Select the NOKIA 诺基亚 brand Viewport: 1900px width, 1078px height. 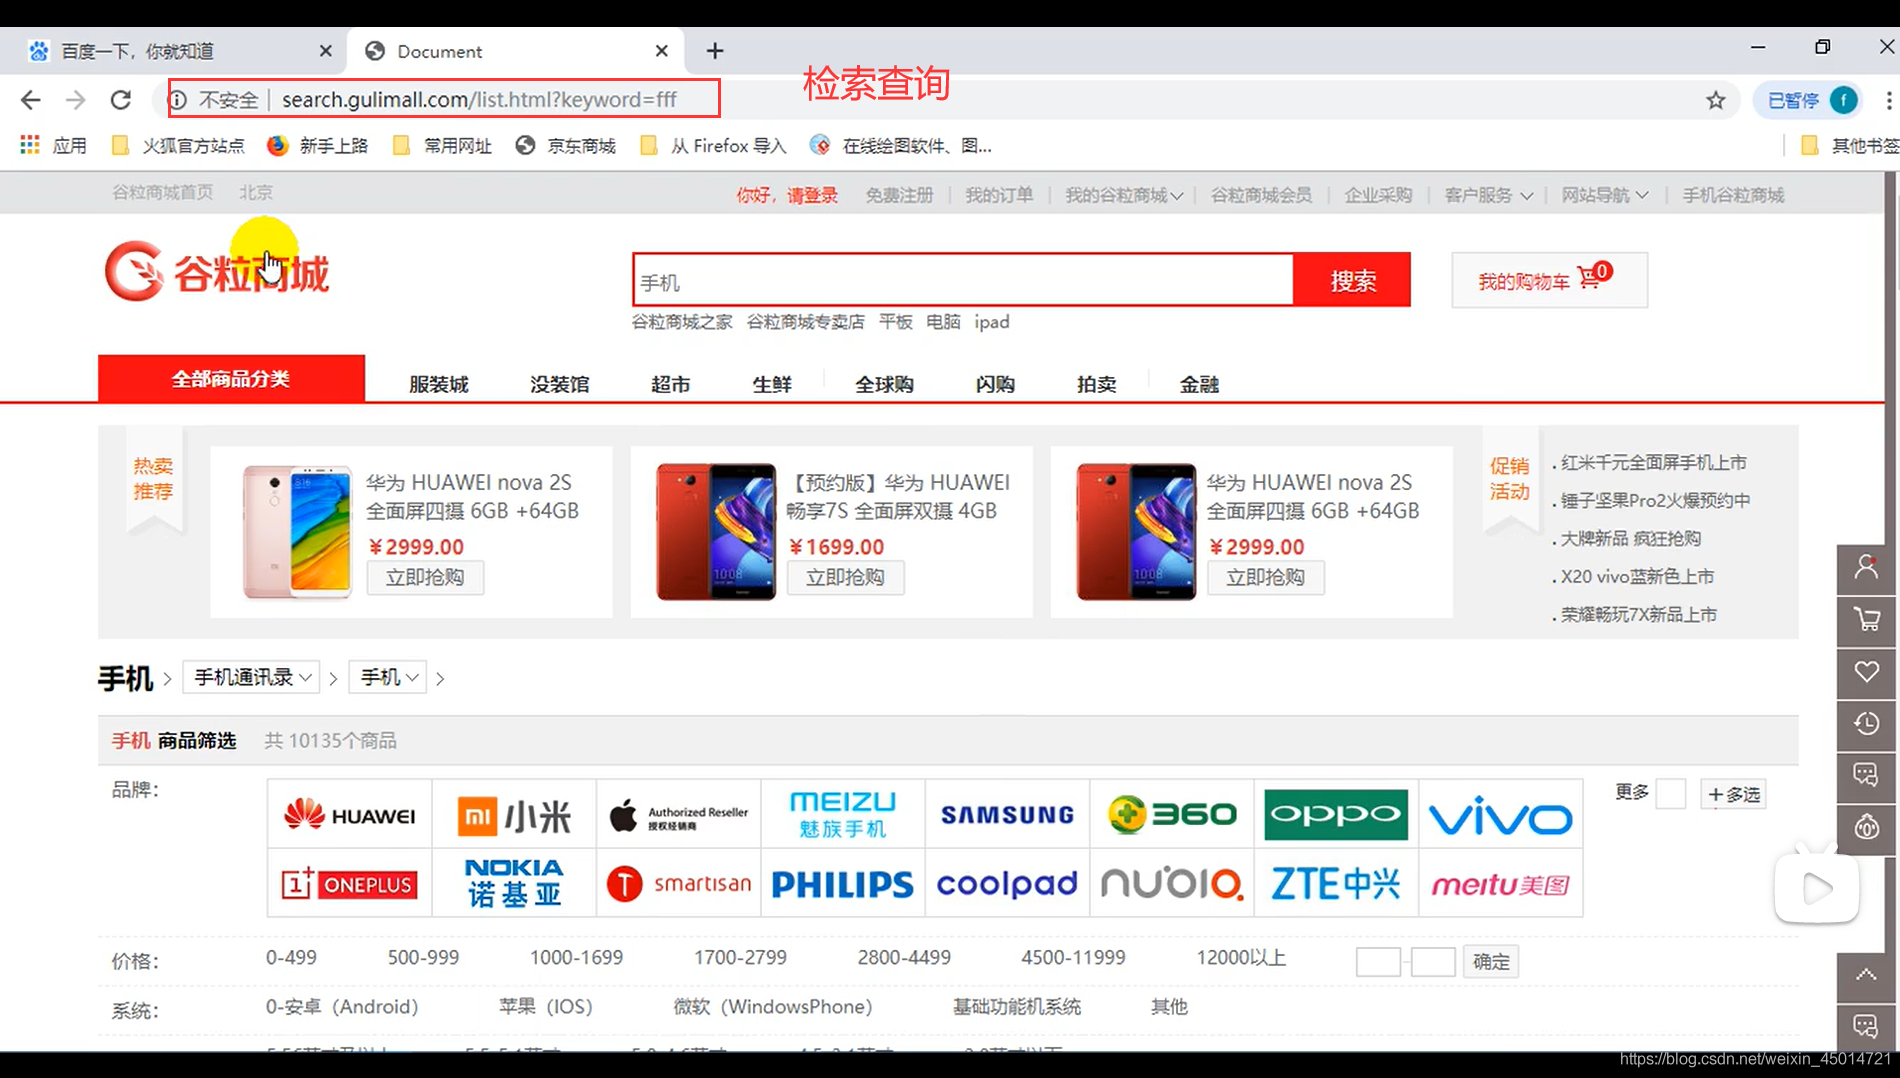point(514,884)
